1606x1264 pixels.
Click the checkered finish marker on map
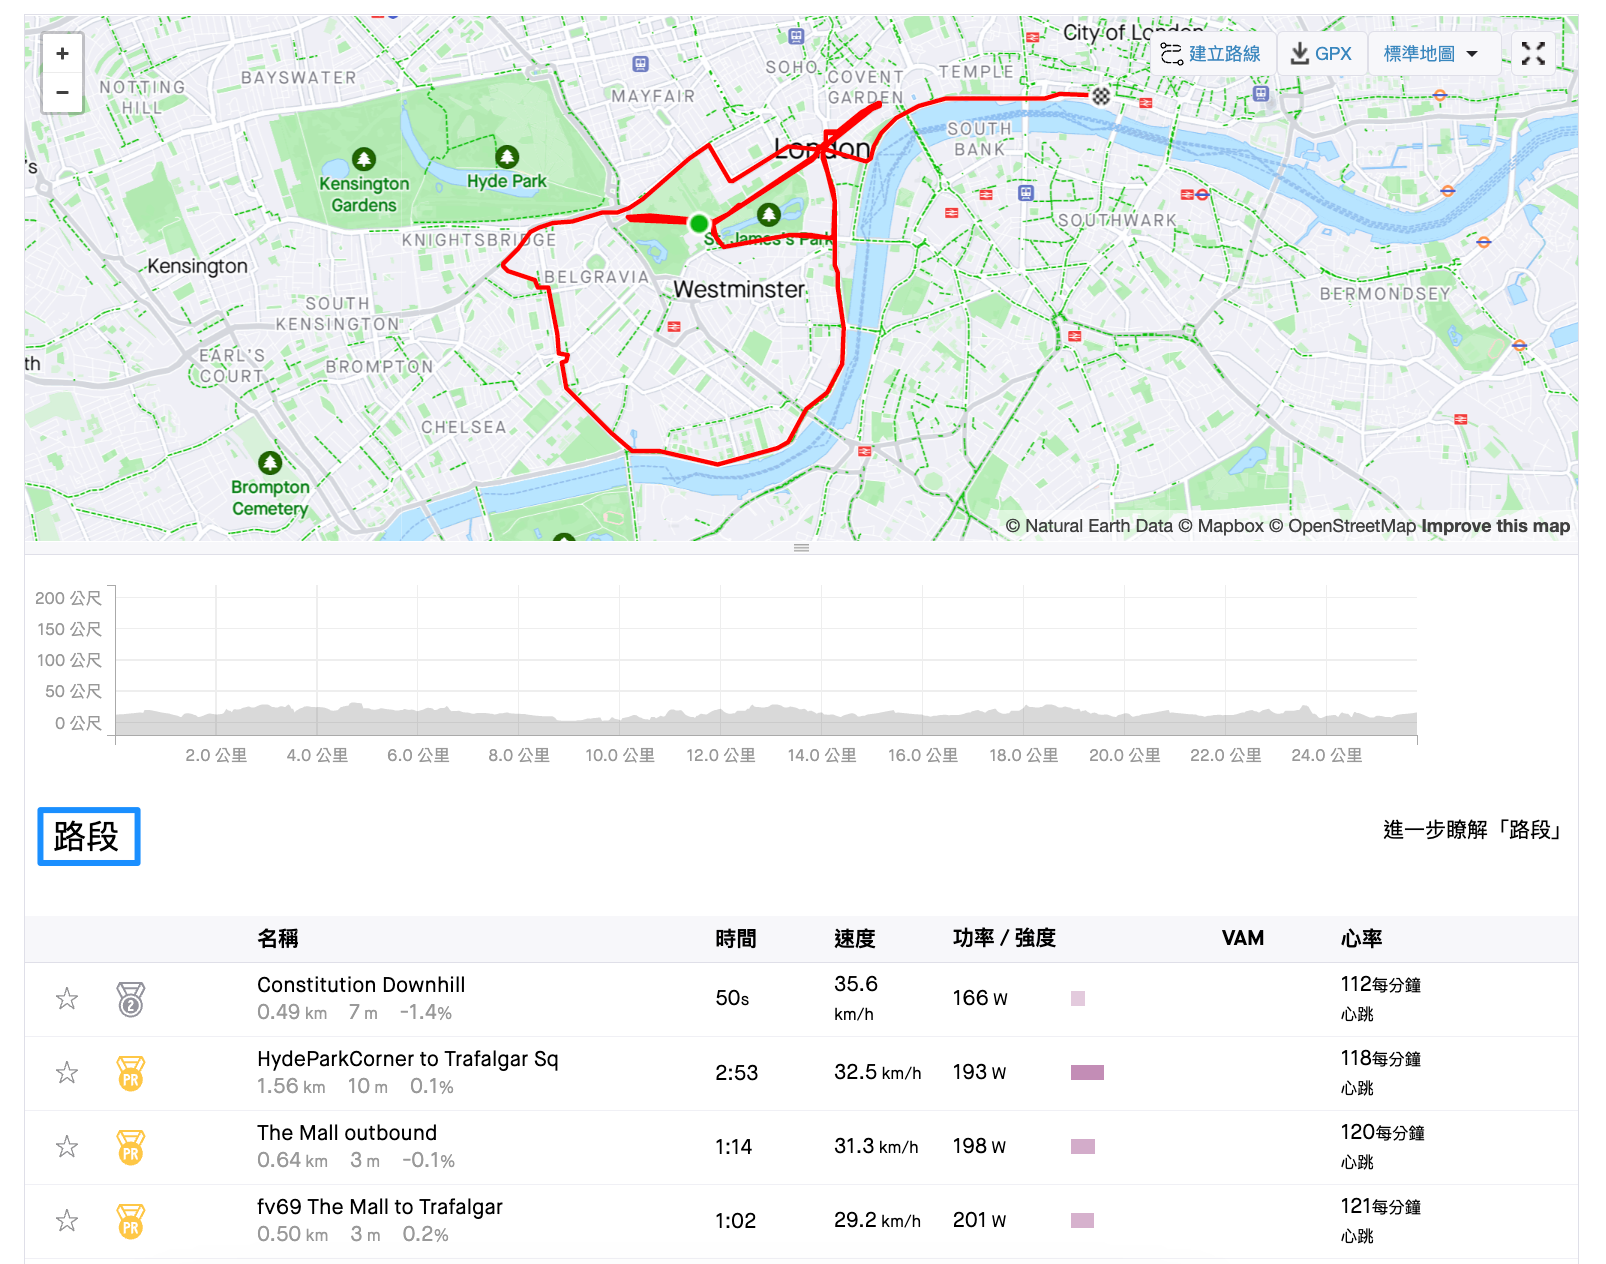1101,96
